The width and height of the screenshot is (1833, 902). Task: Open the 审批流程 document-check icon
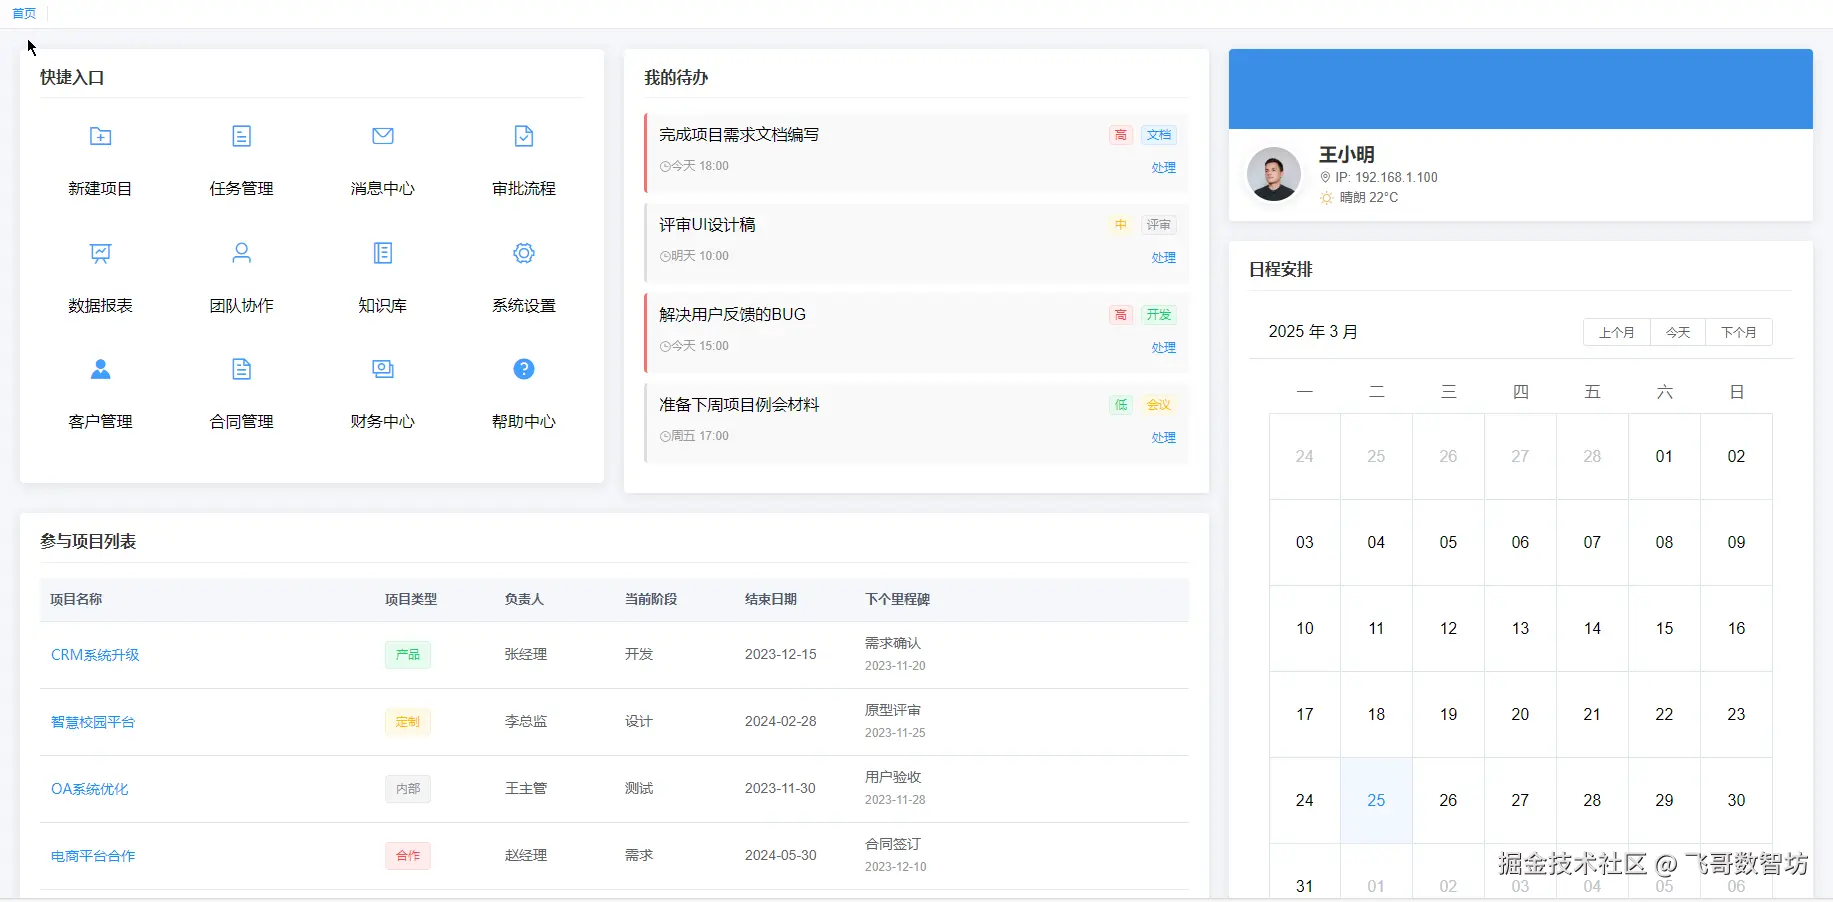524,136
